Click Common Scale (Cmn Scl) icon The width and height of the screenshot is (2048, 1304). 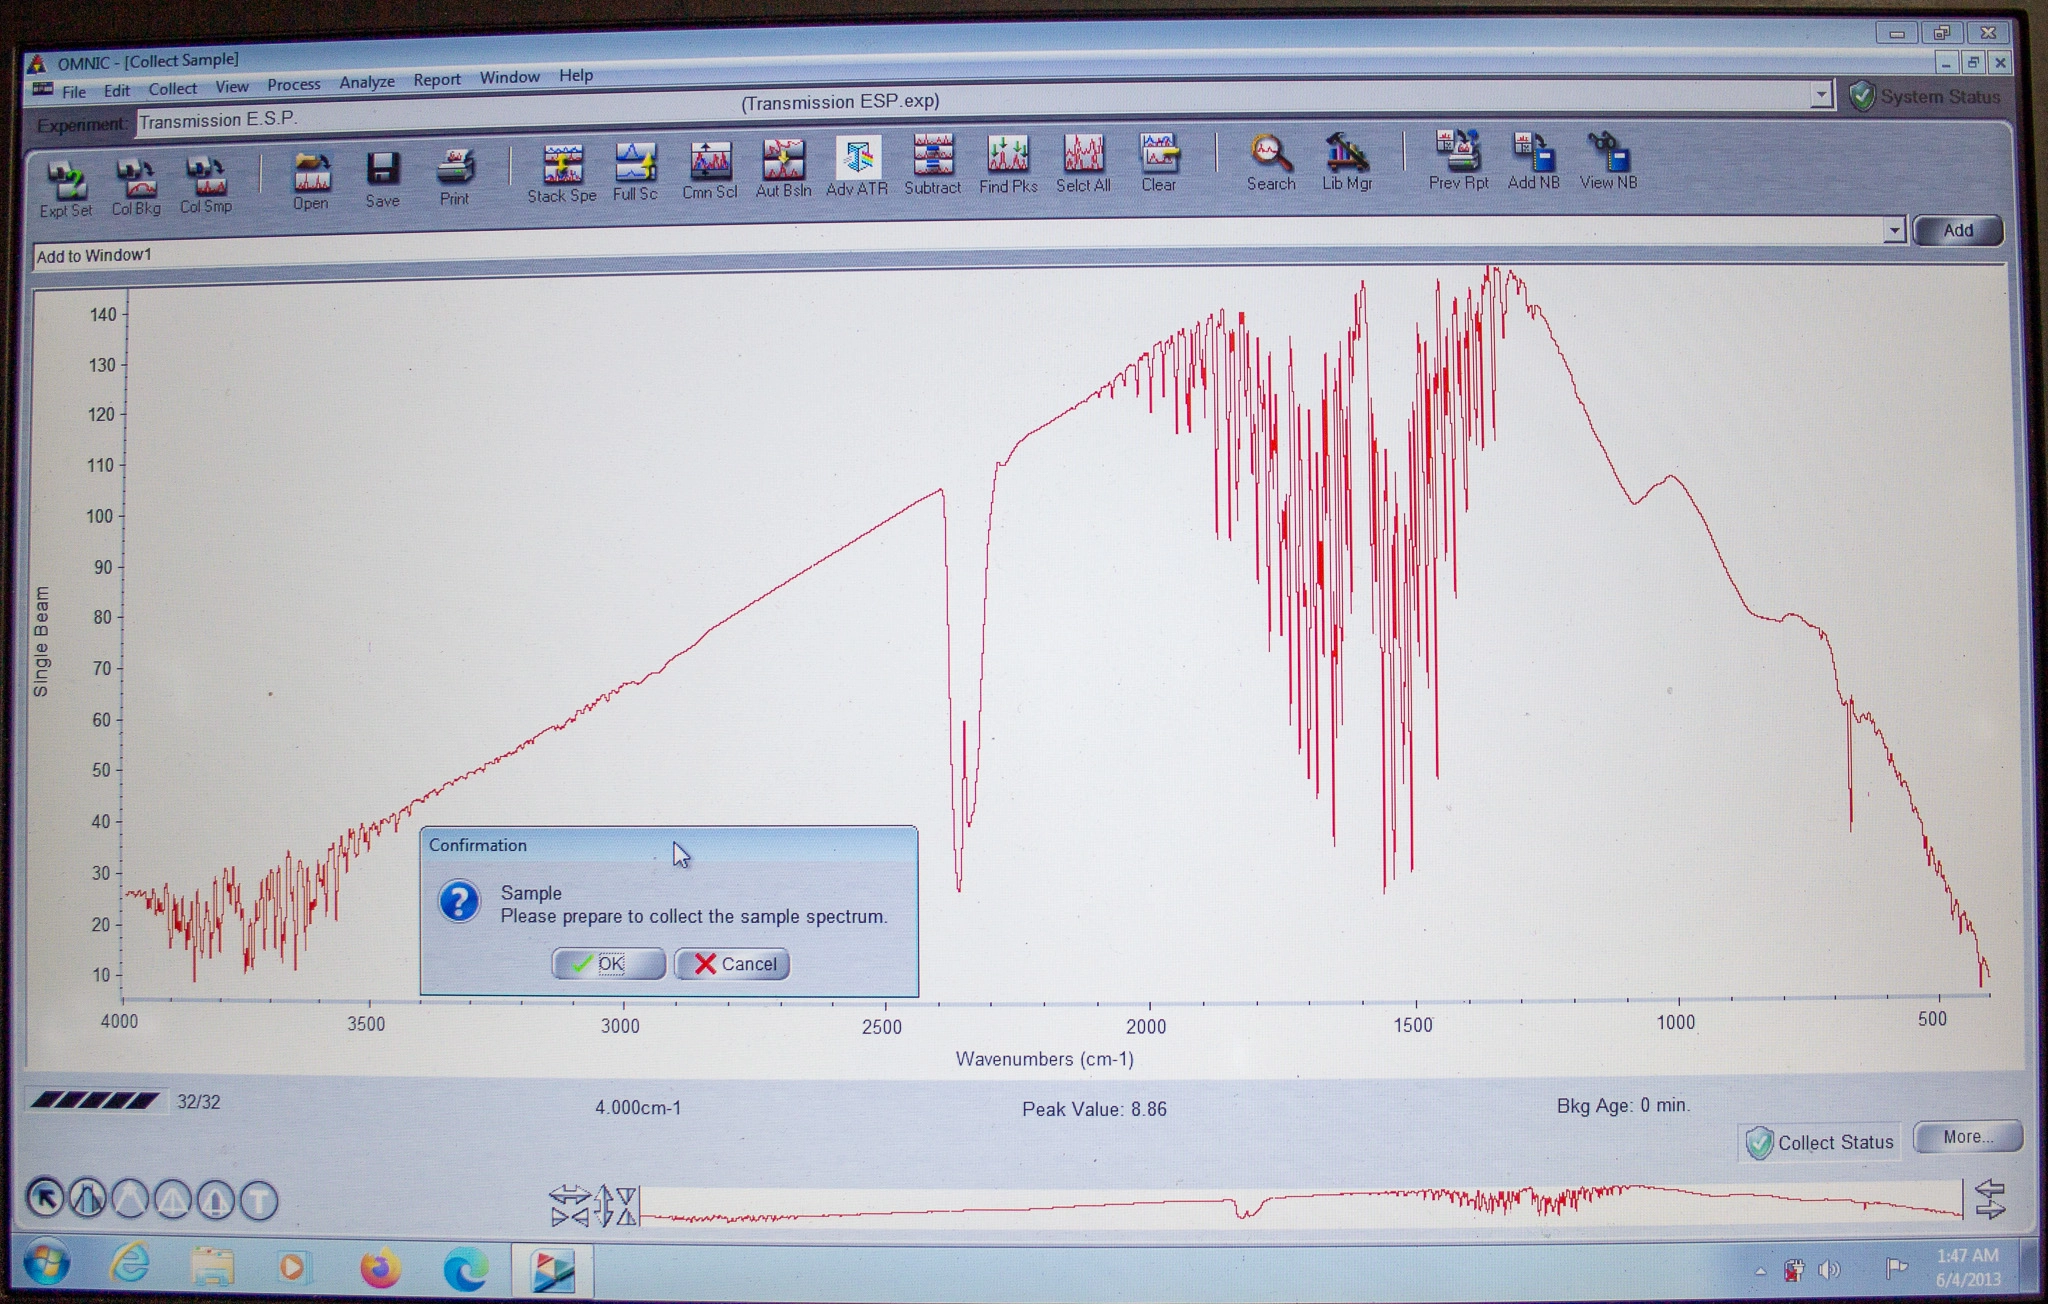pyautogui.click(x=709, y=170)
